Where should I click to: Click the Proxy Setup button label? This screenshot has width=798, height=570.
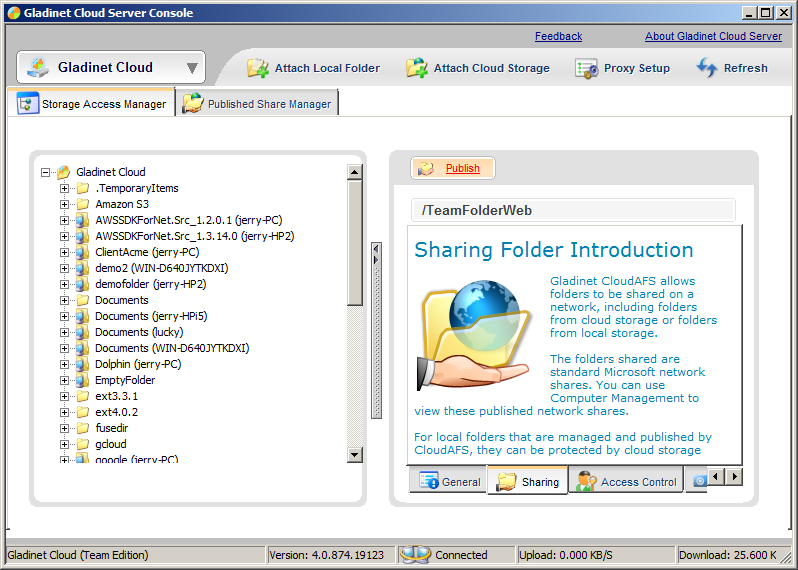tap(637, 68)
